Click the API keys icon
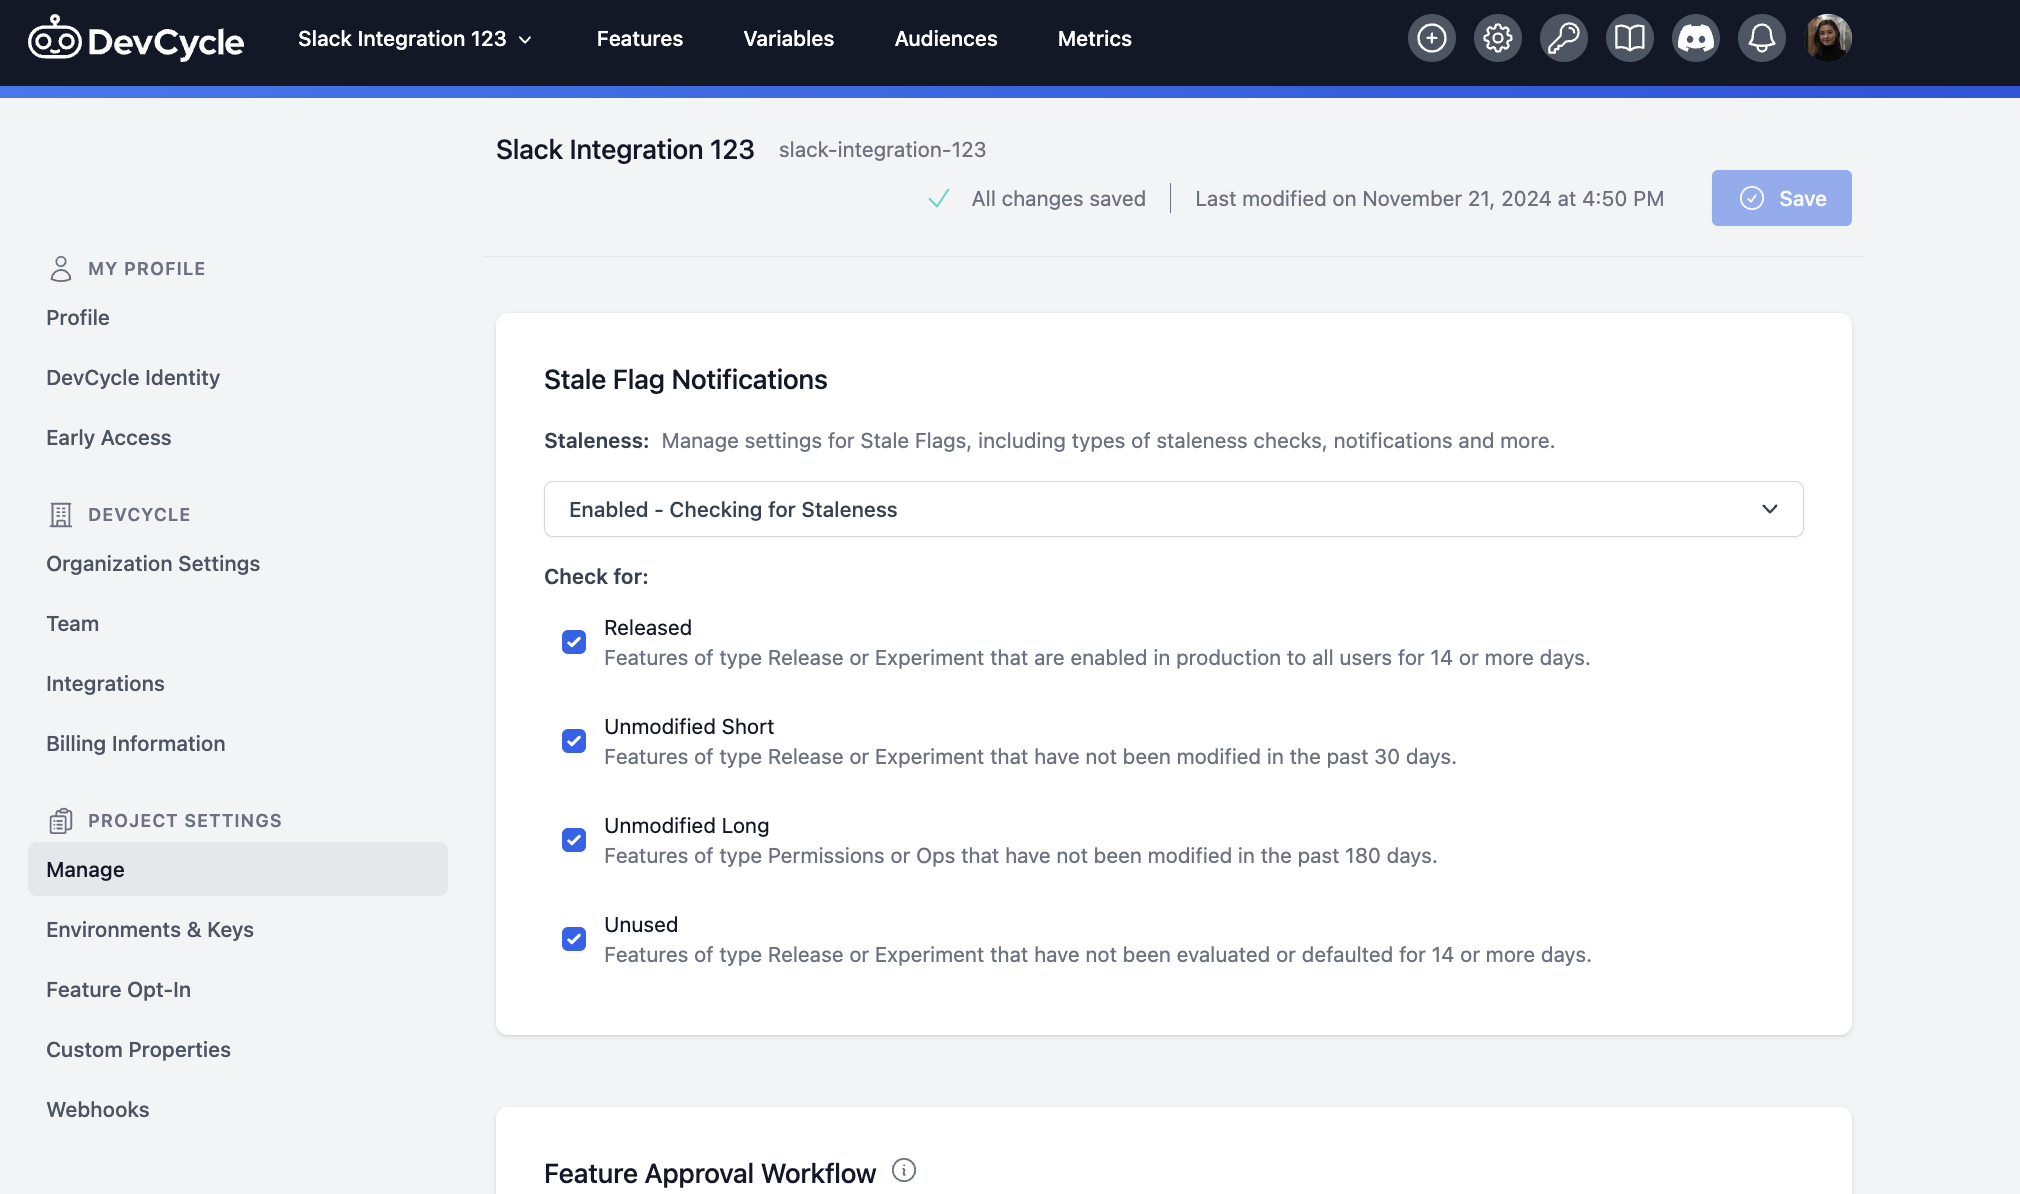 pos(1563,37)
